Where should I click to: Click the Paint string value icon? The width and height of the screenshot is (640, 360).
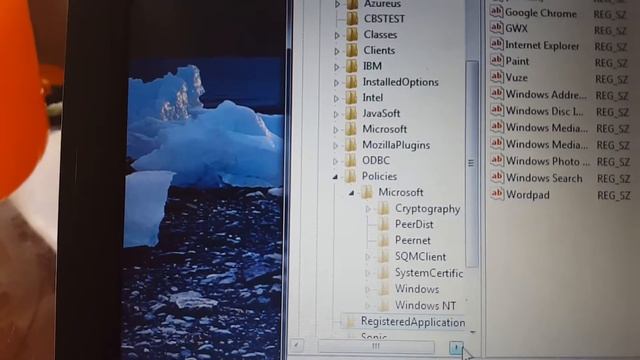coord(496,60)
